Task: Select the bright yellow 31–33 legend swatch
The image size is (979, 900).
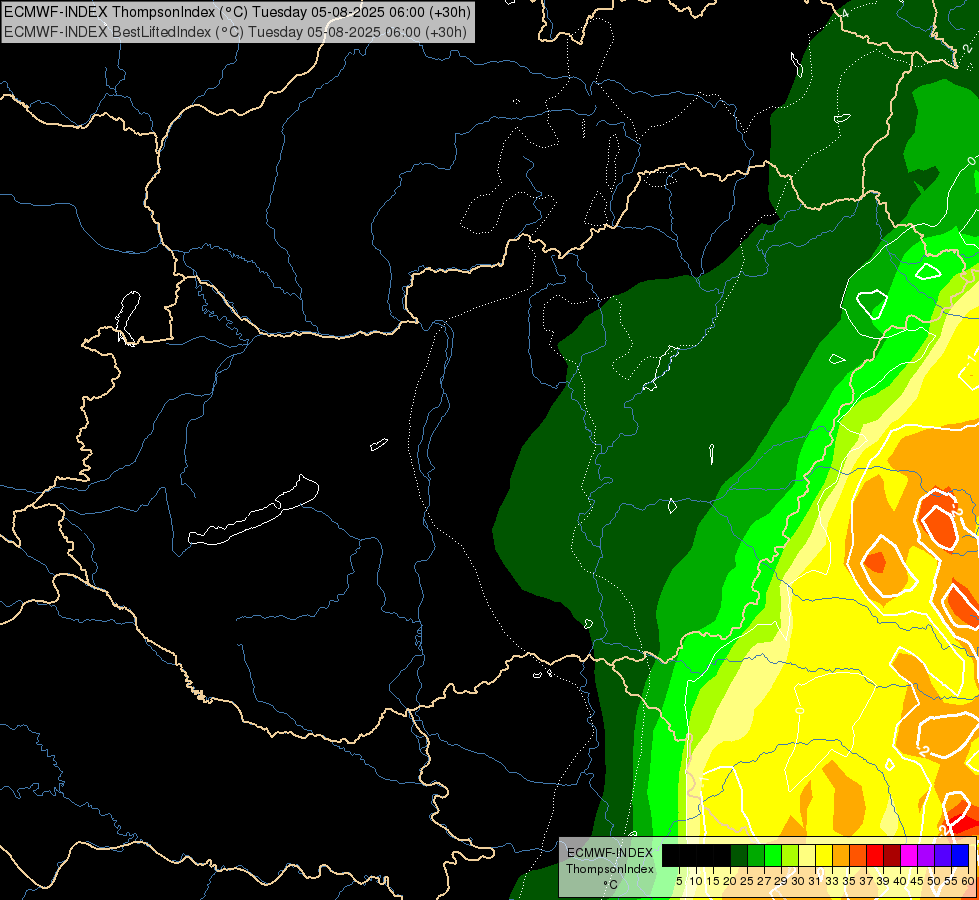Action: pyautogui.click(x=824, y=856)
